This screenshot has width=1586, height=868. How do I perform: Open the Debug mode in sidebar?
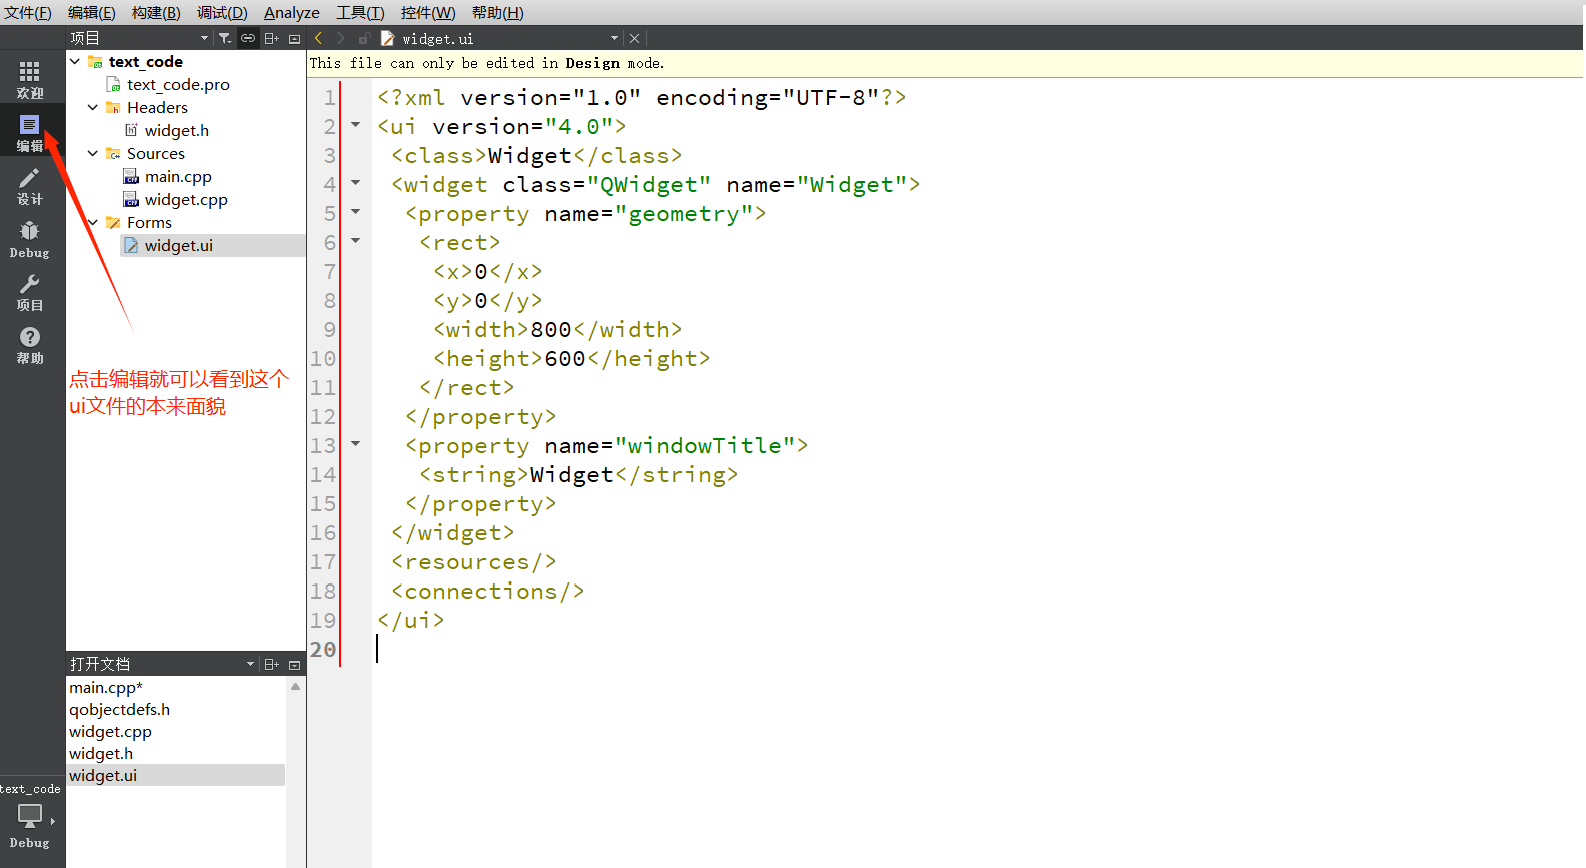(x=30, y=238)
